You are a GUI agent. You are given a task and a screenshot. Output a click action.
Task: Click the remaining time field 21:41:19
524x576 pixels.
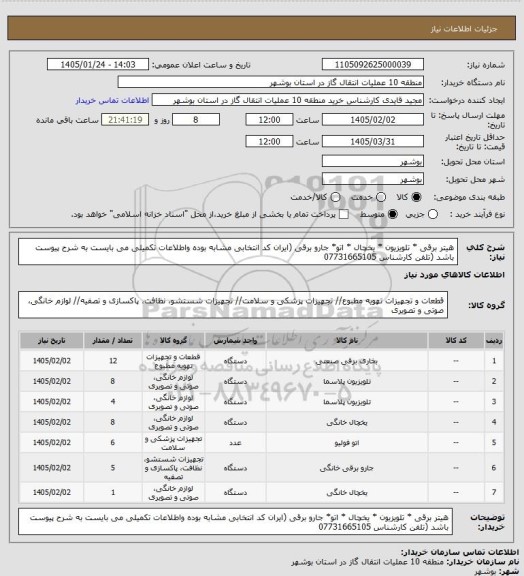click(125, 120)
